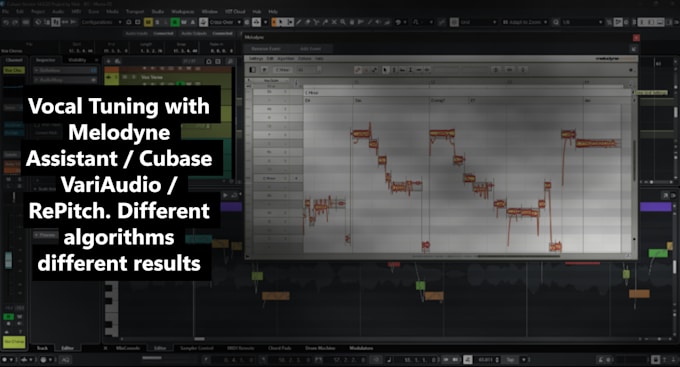Toggle the Solo (S) state button
680x367 pixels.
click(157, 22)
